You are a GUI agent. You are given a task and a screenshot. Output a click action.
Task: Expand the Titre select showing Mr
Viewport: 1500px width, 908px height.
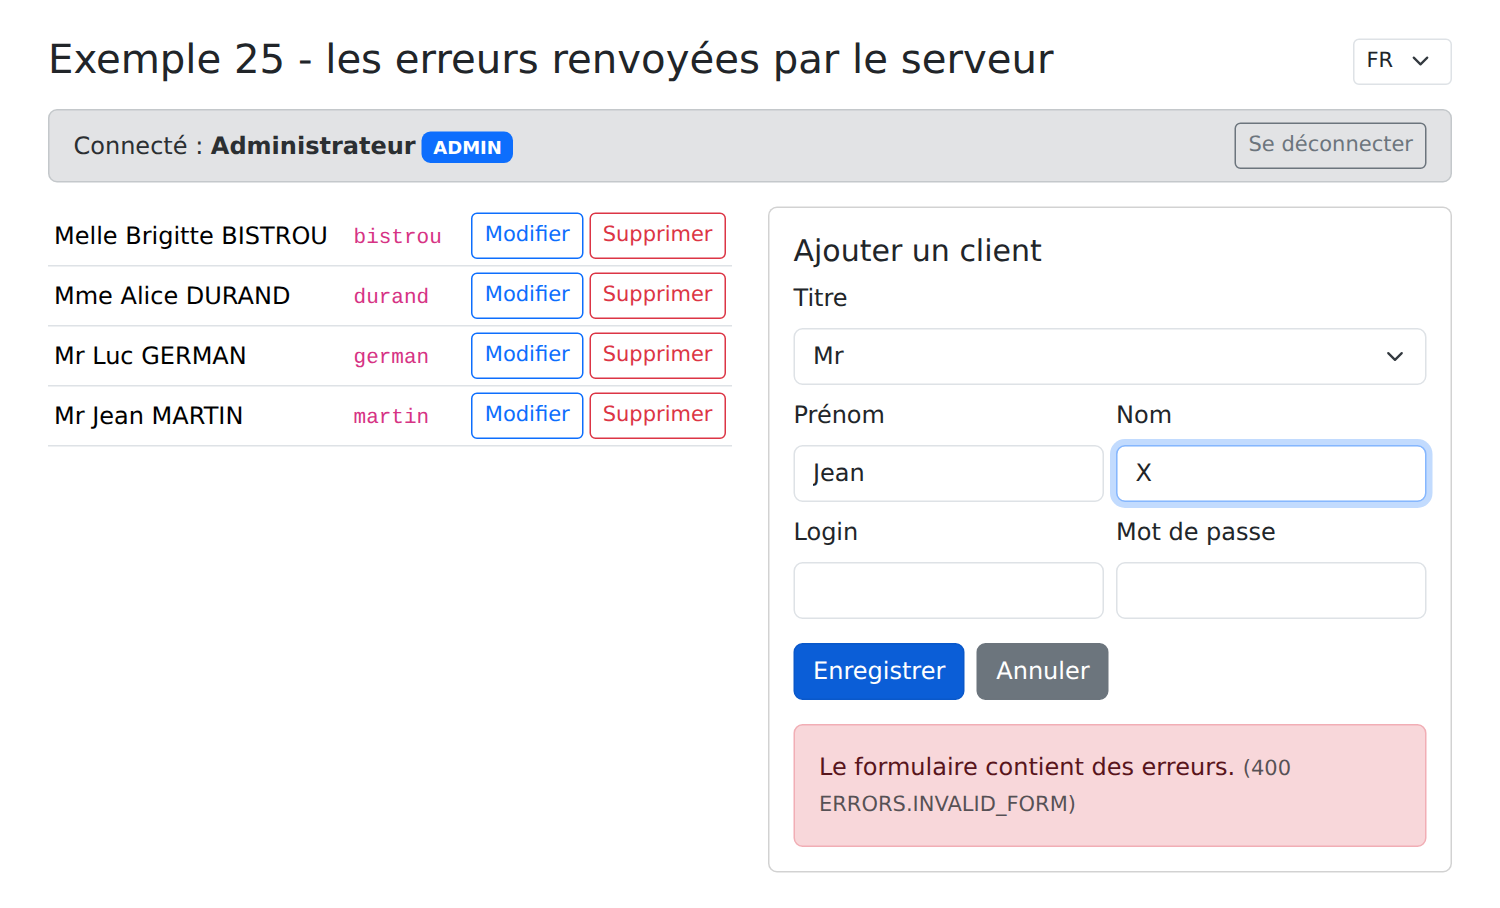(x=1109, y=356)
